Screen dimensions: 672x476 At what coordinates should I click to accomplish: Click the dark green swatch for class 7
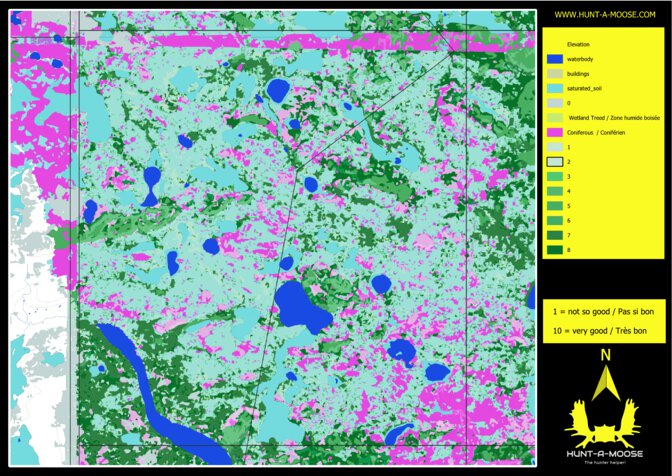(555, 235)
